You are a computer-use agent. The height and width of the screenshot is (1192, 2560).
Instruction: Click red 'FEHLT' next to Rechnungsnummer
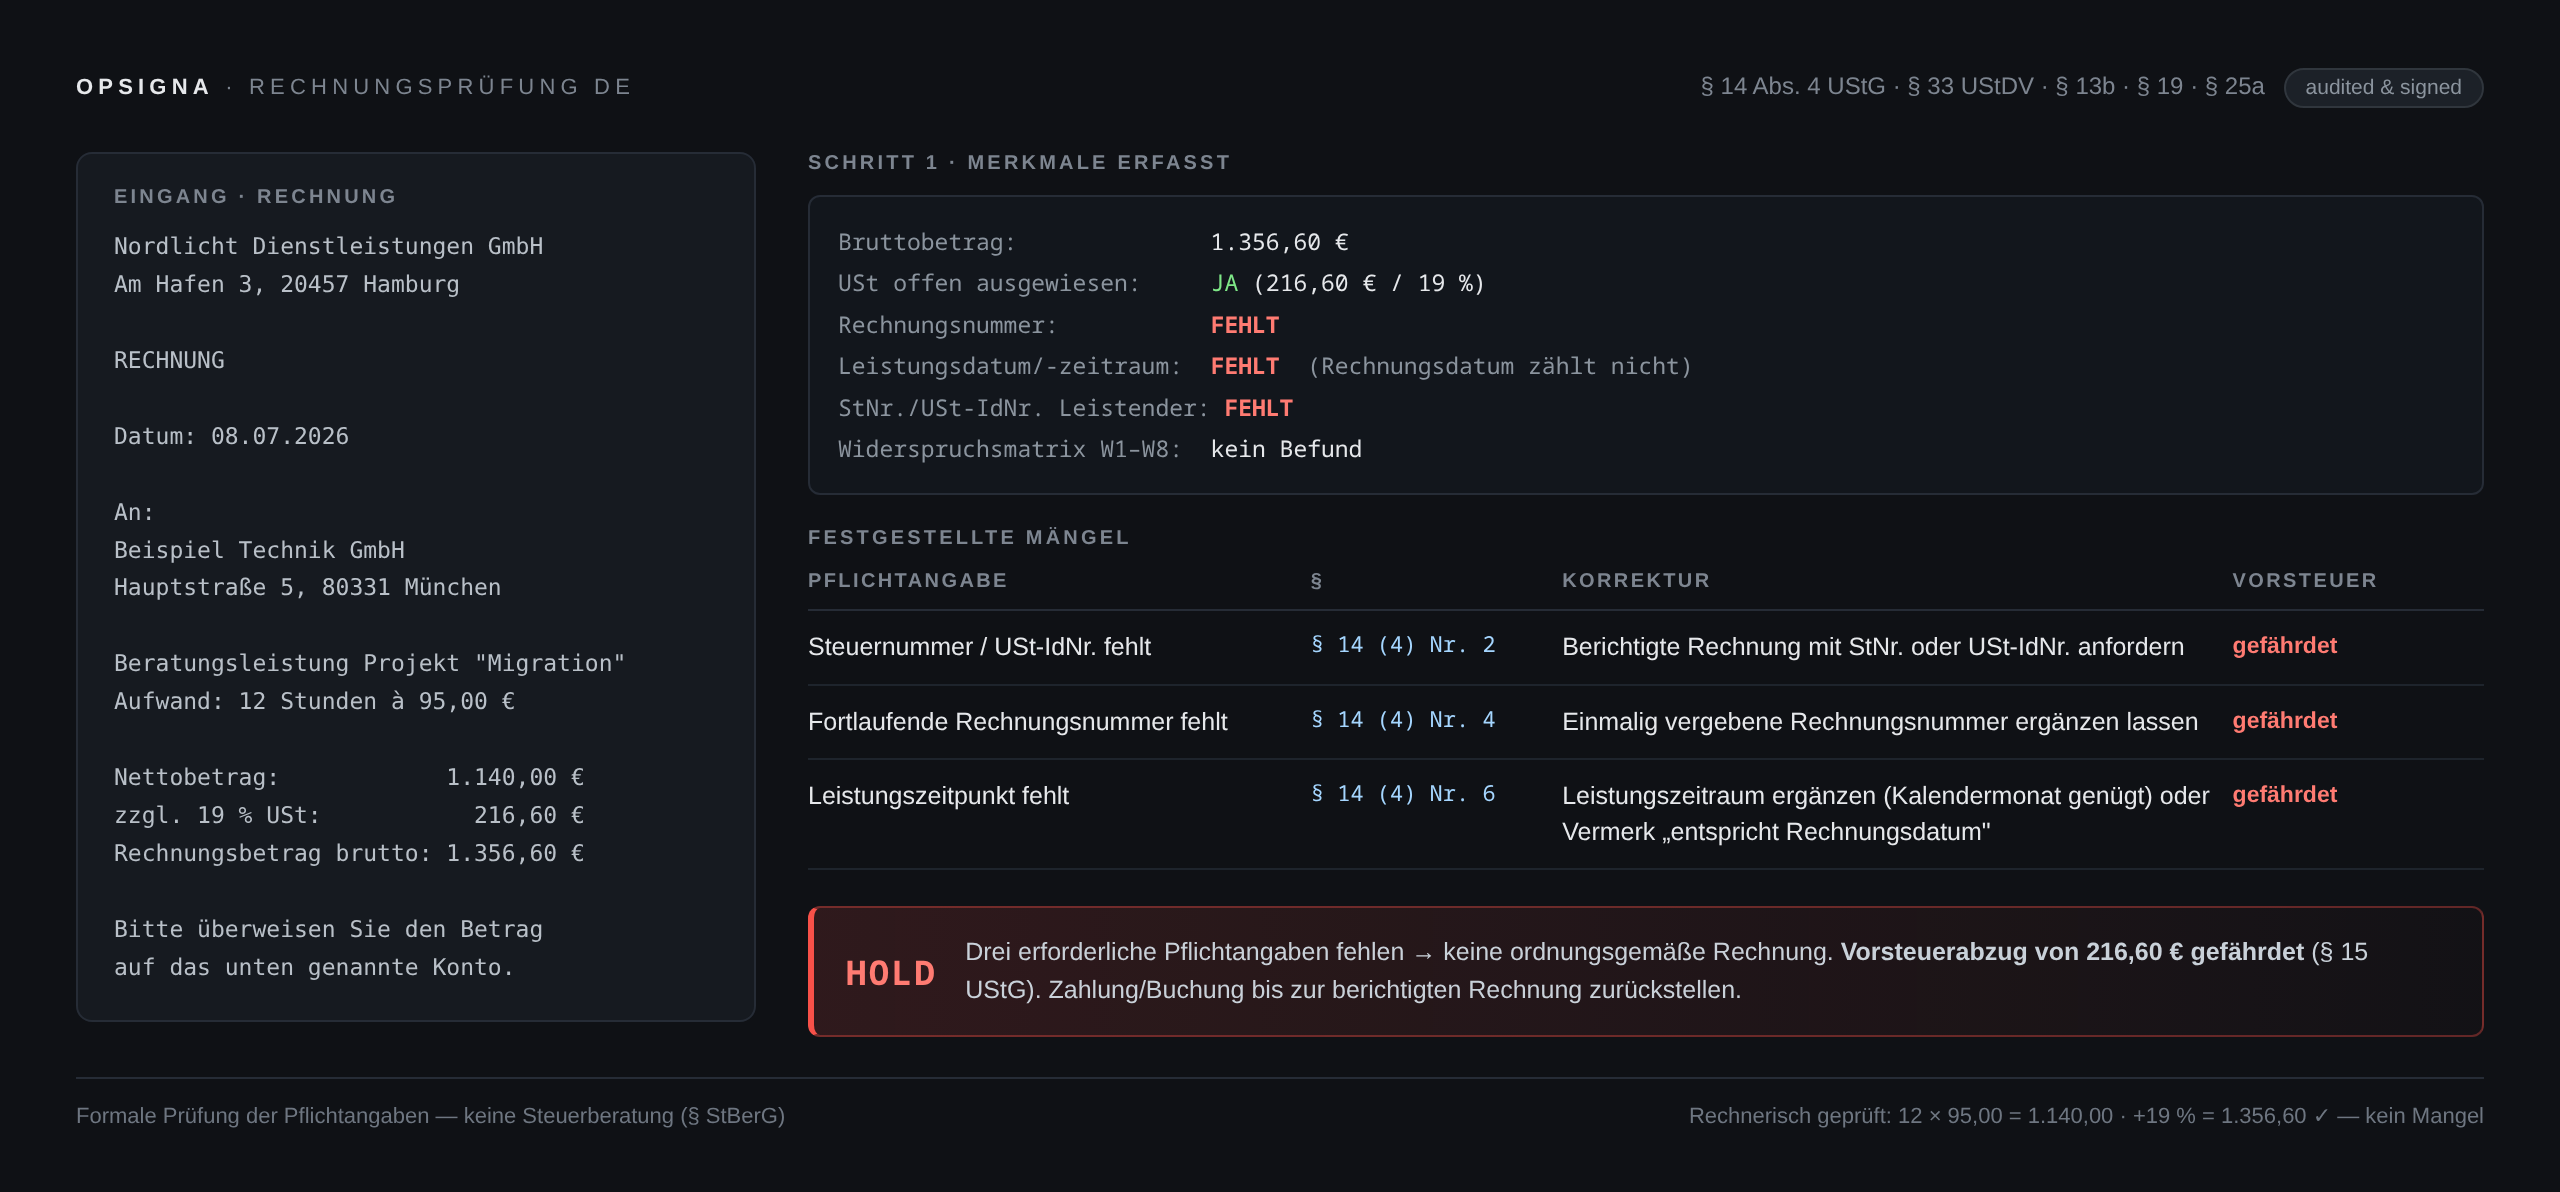pyautogui.click(x=1245, y=325)
